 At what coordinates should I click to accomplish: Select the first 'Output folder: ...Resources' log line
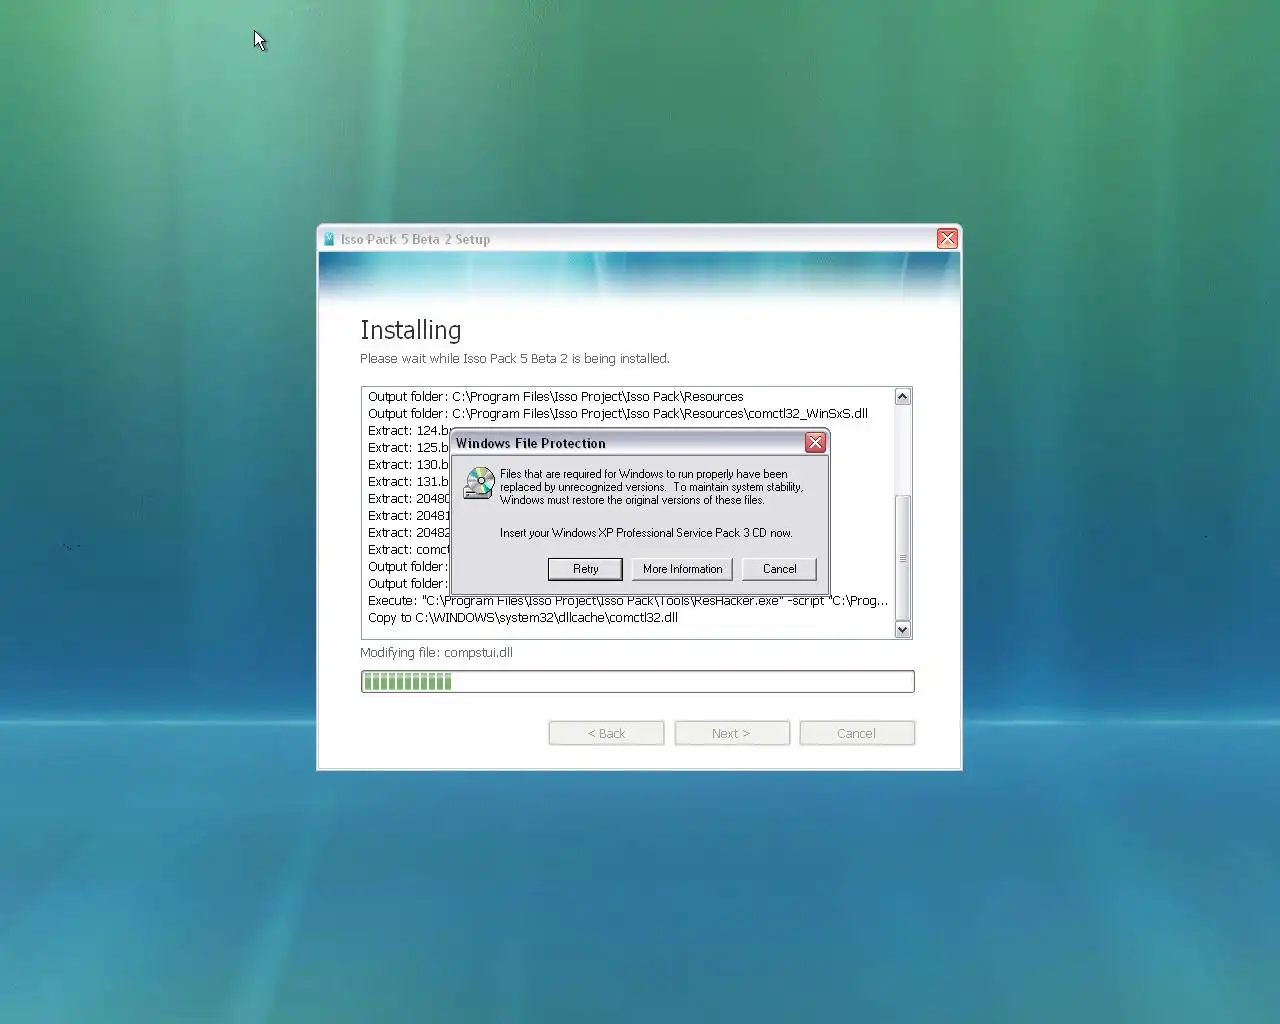point(555,397)
